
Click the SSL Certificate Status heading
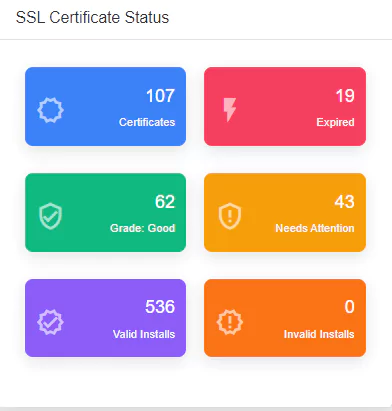(x=92, y=17)
